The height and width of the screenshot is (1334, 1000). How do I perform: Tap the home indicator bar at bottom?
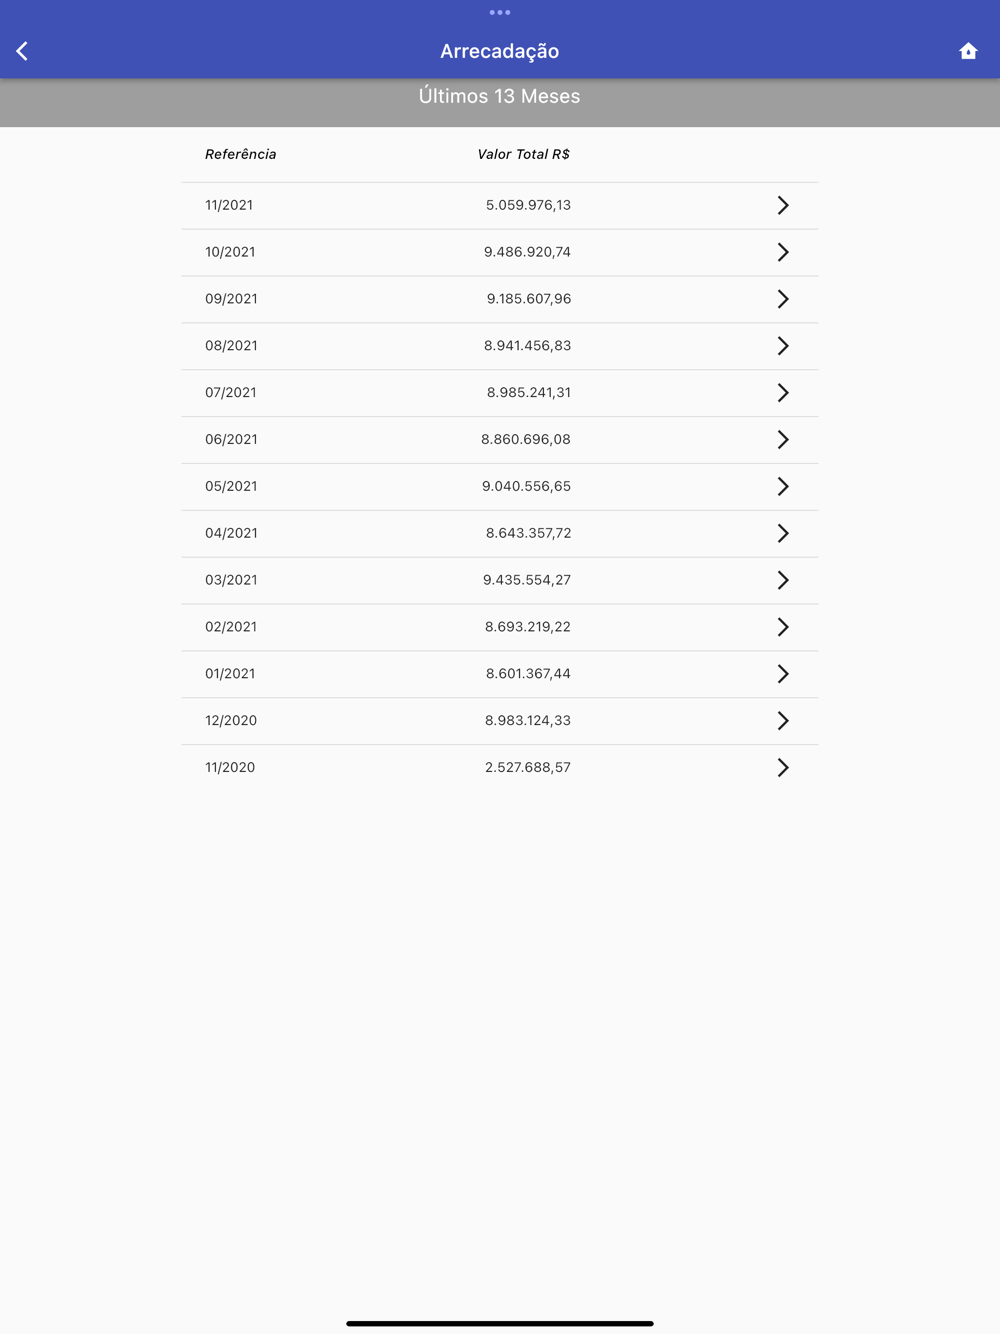coord(500,1323)
